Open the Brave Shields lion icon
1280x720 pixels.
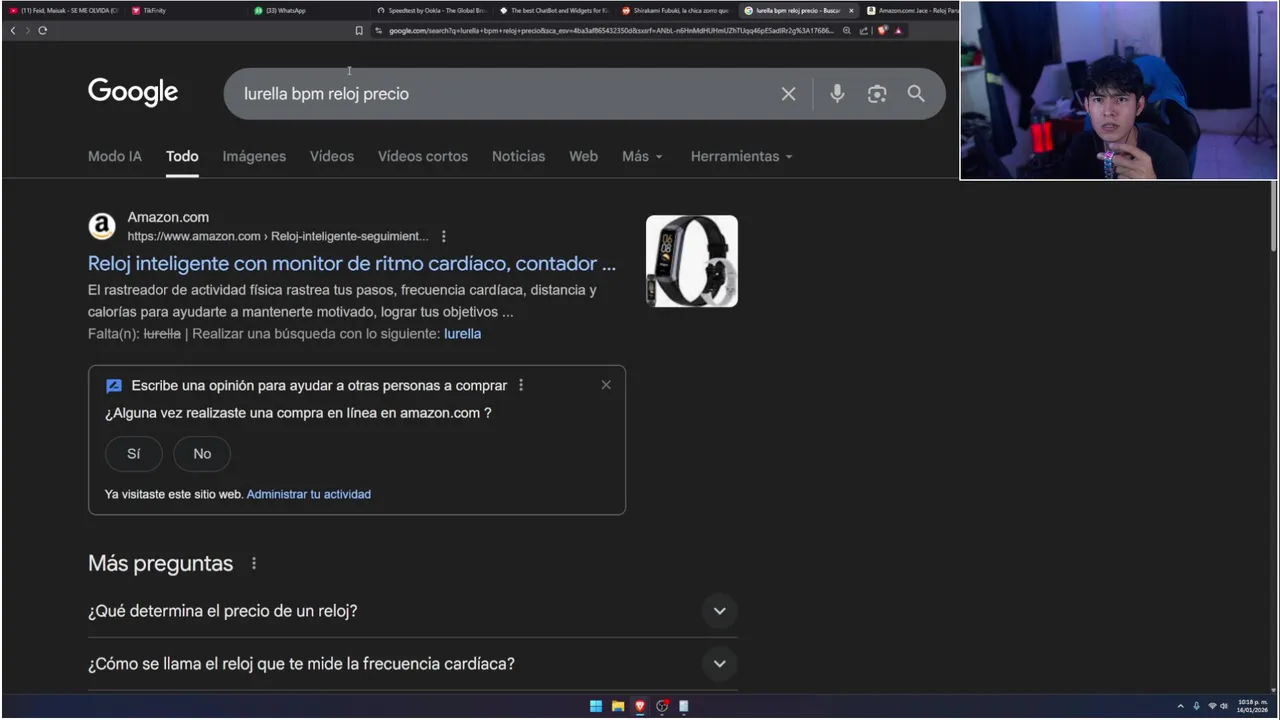coord(882,31)
